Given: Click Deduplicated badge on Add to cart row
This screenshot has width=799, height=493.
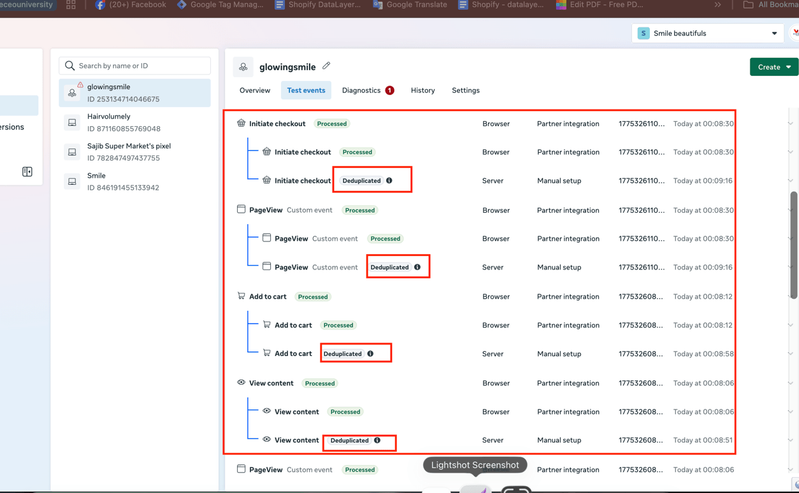Looking at the screenshot, I should [x=342, y=353].
